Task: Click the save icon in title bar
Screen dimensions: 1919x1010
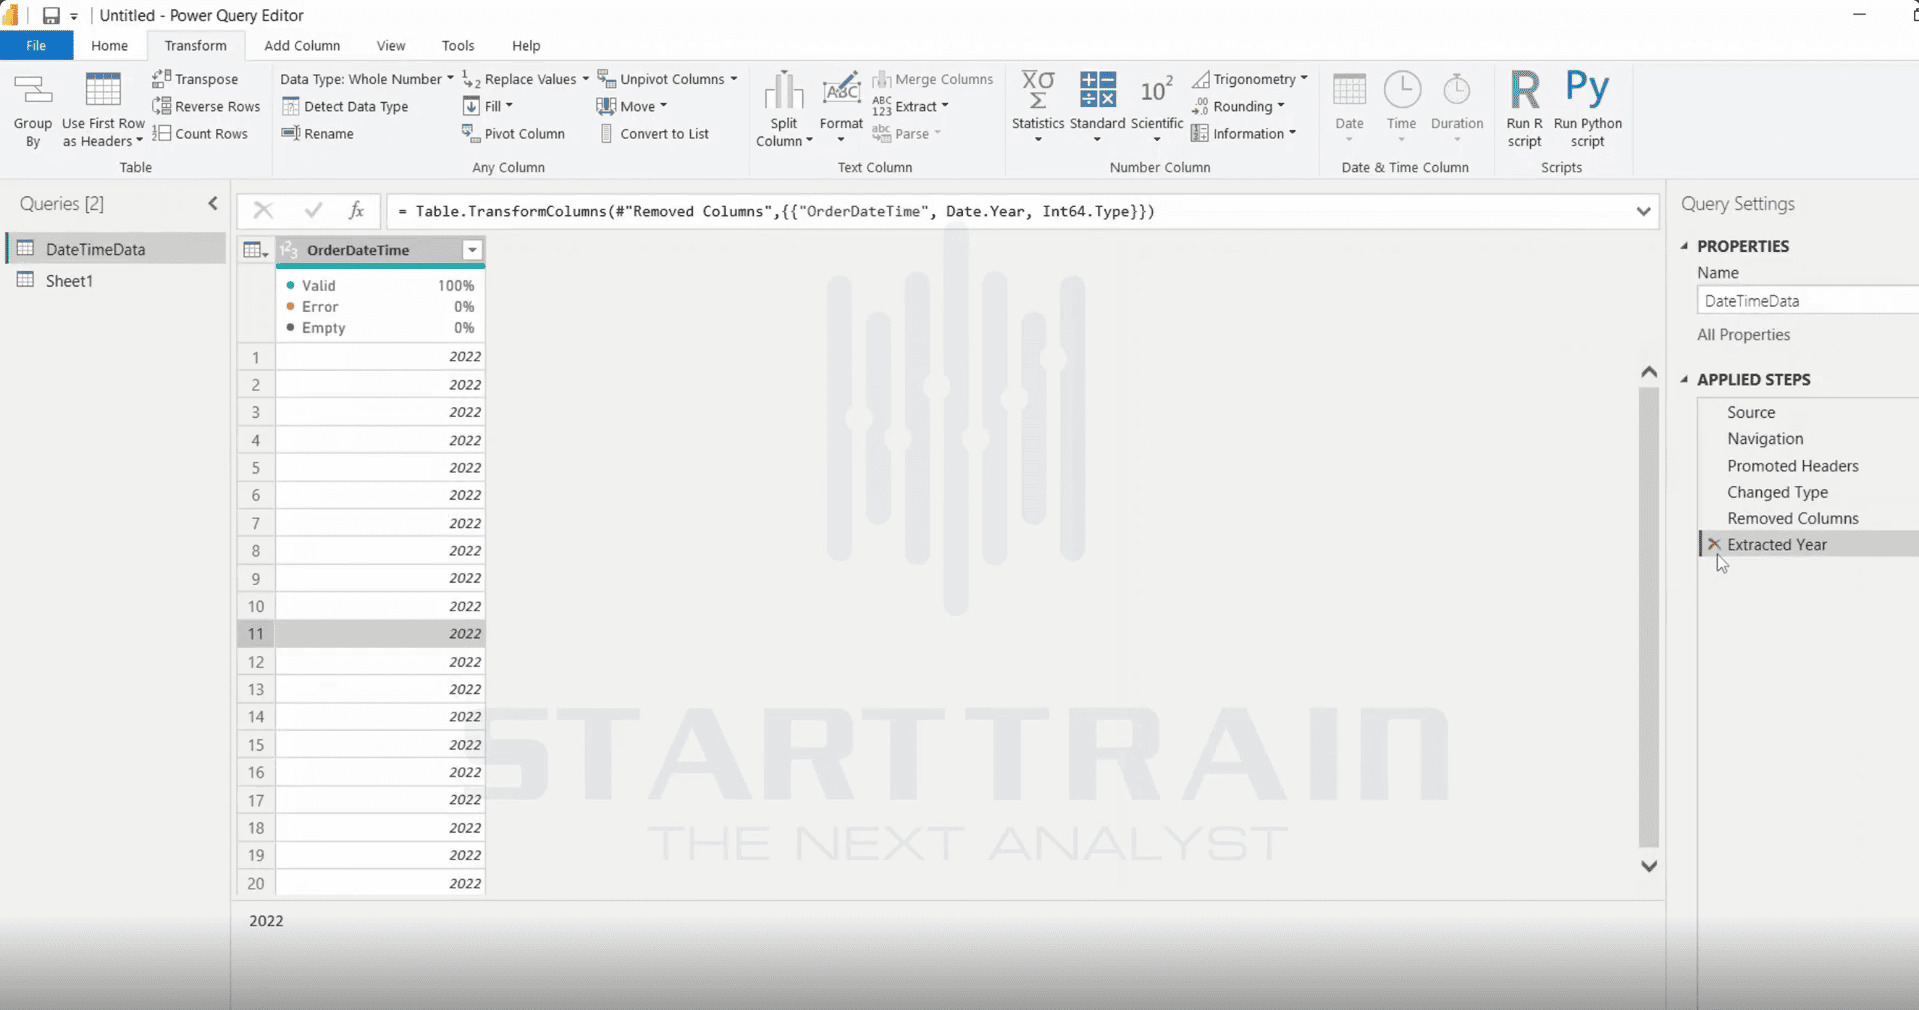Action: point(51,15)
